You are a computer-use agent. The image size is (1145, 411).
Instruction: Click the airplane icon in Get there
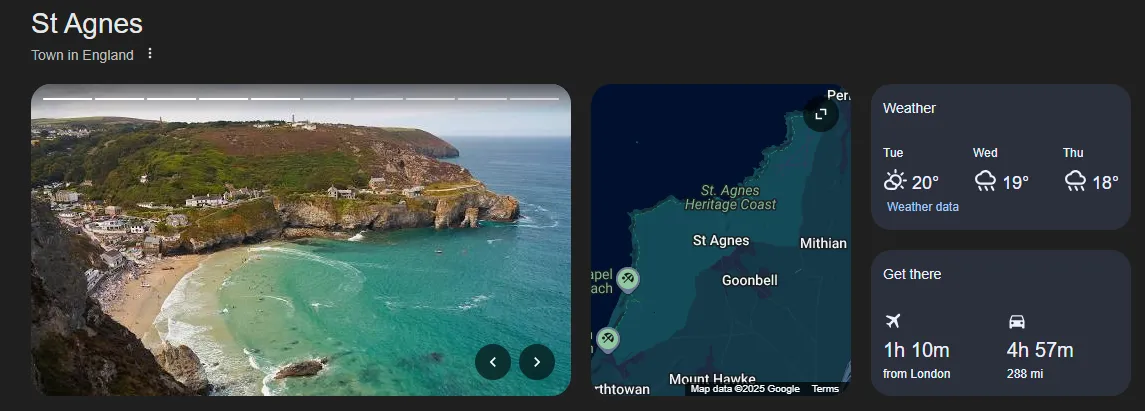point(893,321)
